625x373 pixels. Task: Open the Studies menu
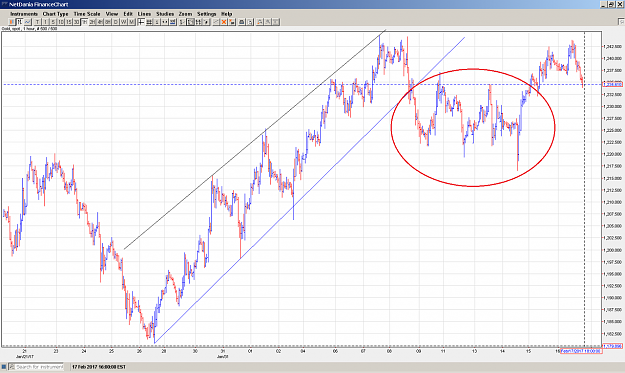(x=165, y=14)
